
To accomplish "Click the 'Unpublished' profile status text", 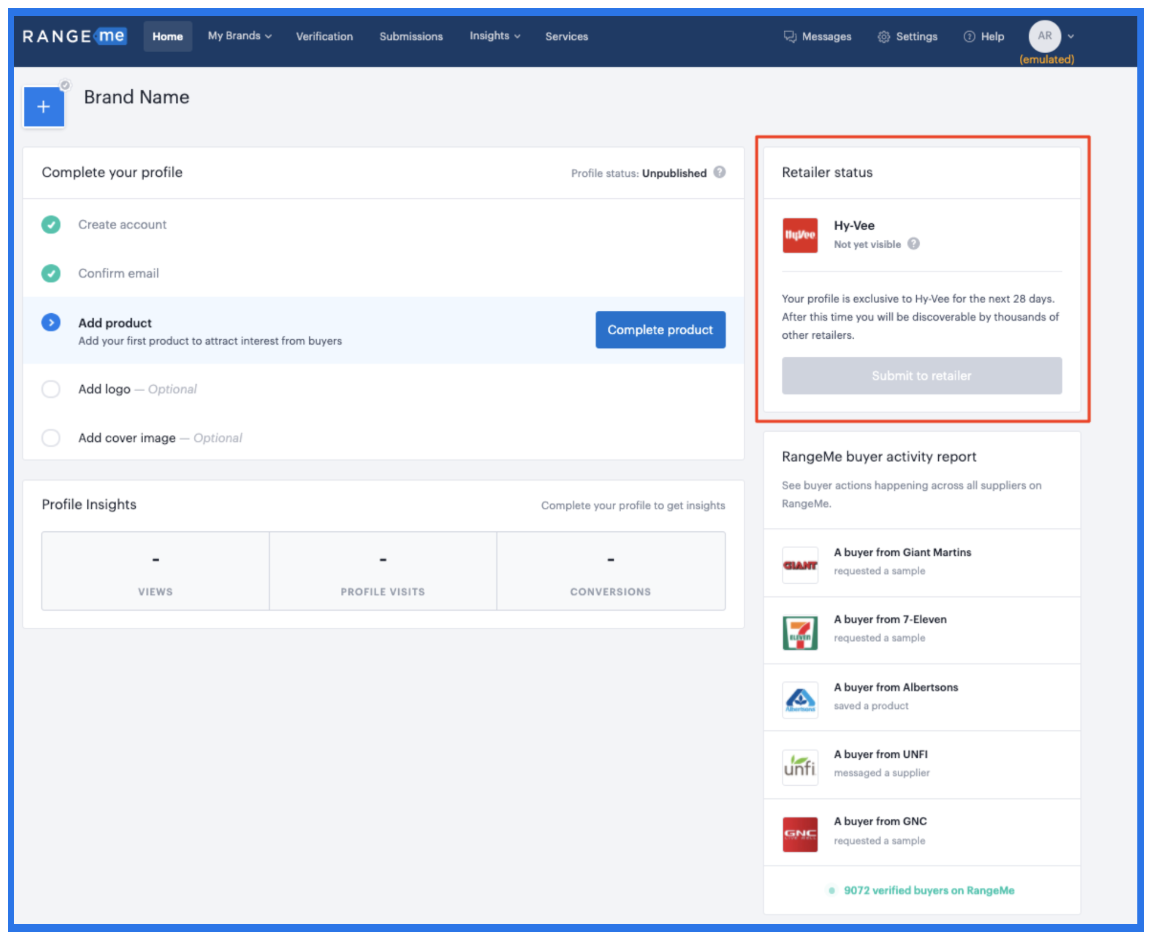I will pyautogui.click(x=674, y=173).
